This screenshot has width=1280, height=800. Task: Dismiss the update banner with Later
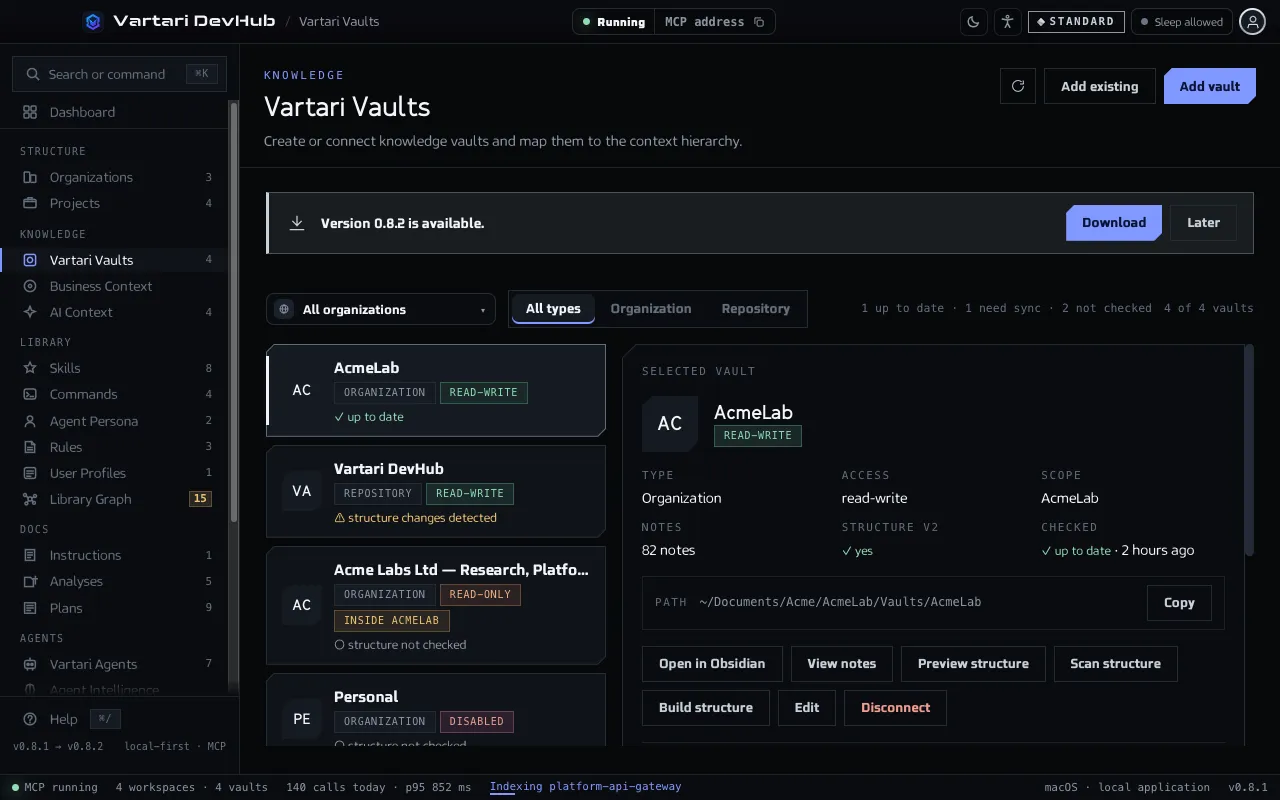point(1203,223)
